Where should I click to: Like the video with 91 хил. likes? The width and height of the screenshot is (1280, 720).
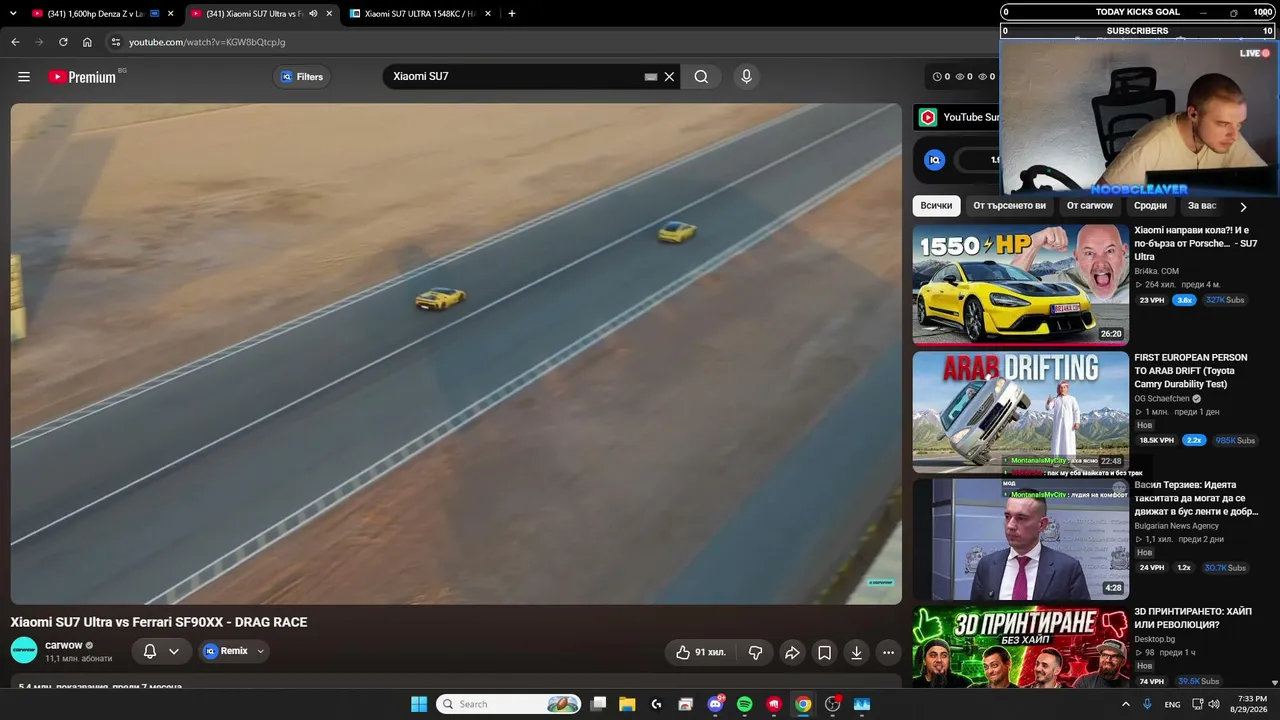click(x=701, y=652)
